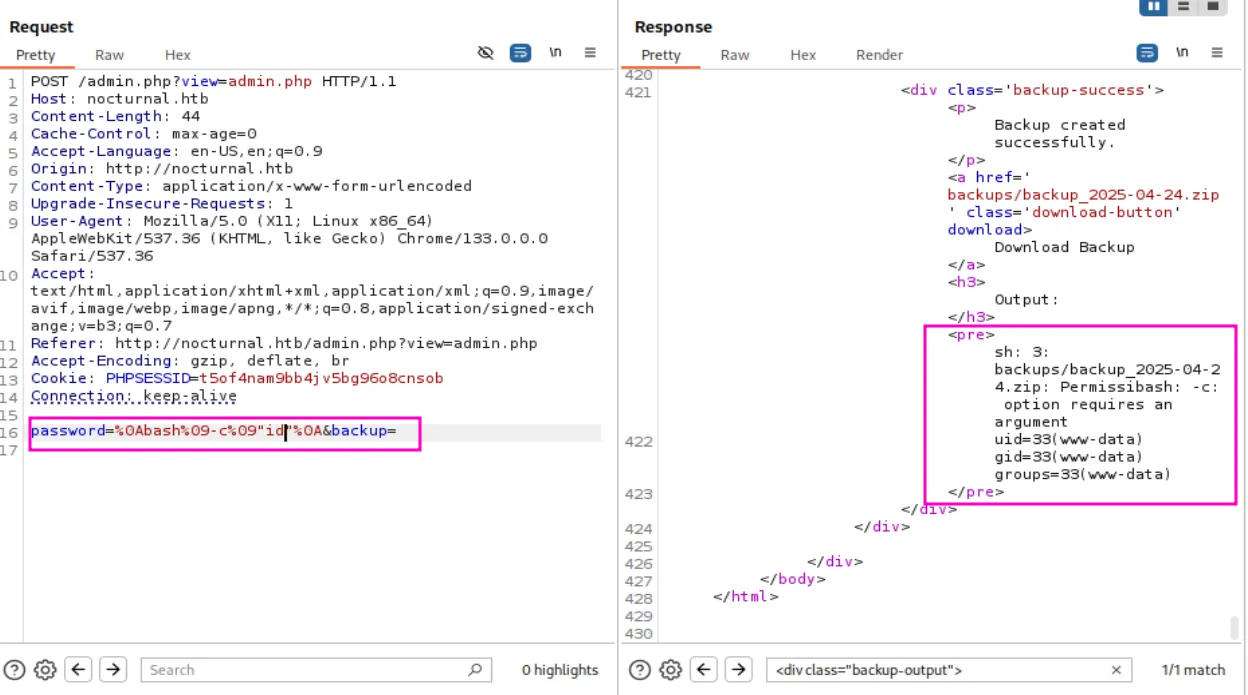Screen dimensions: 1248x695
Task: Open search help in the Response panel
Action: [x=639, y=670]
